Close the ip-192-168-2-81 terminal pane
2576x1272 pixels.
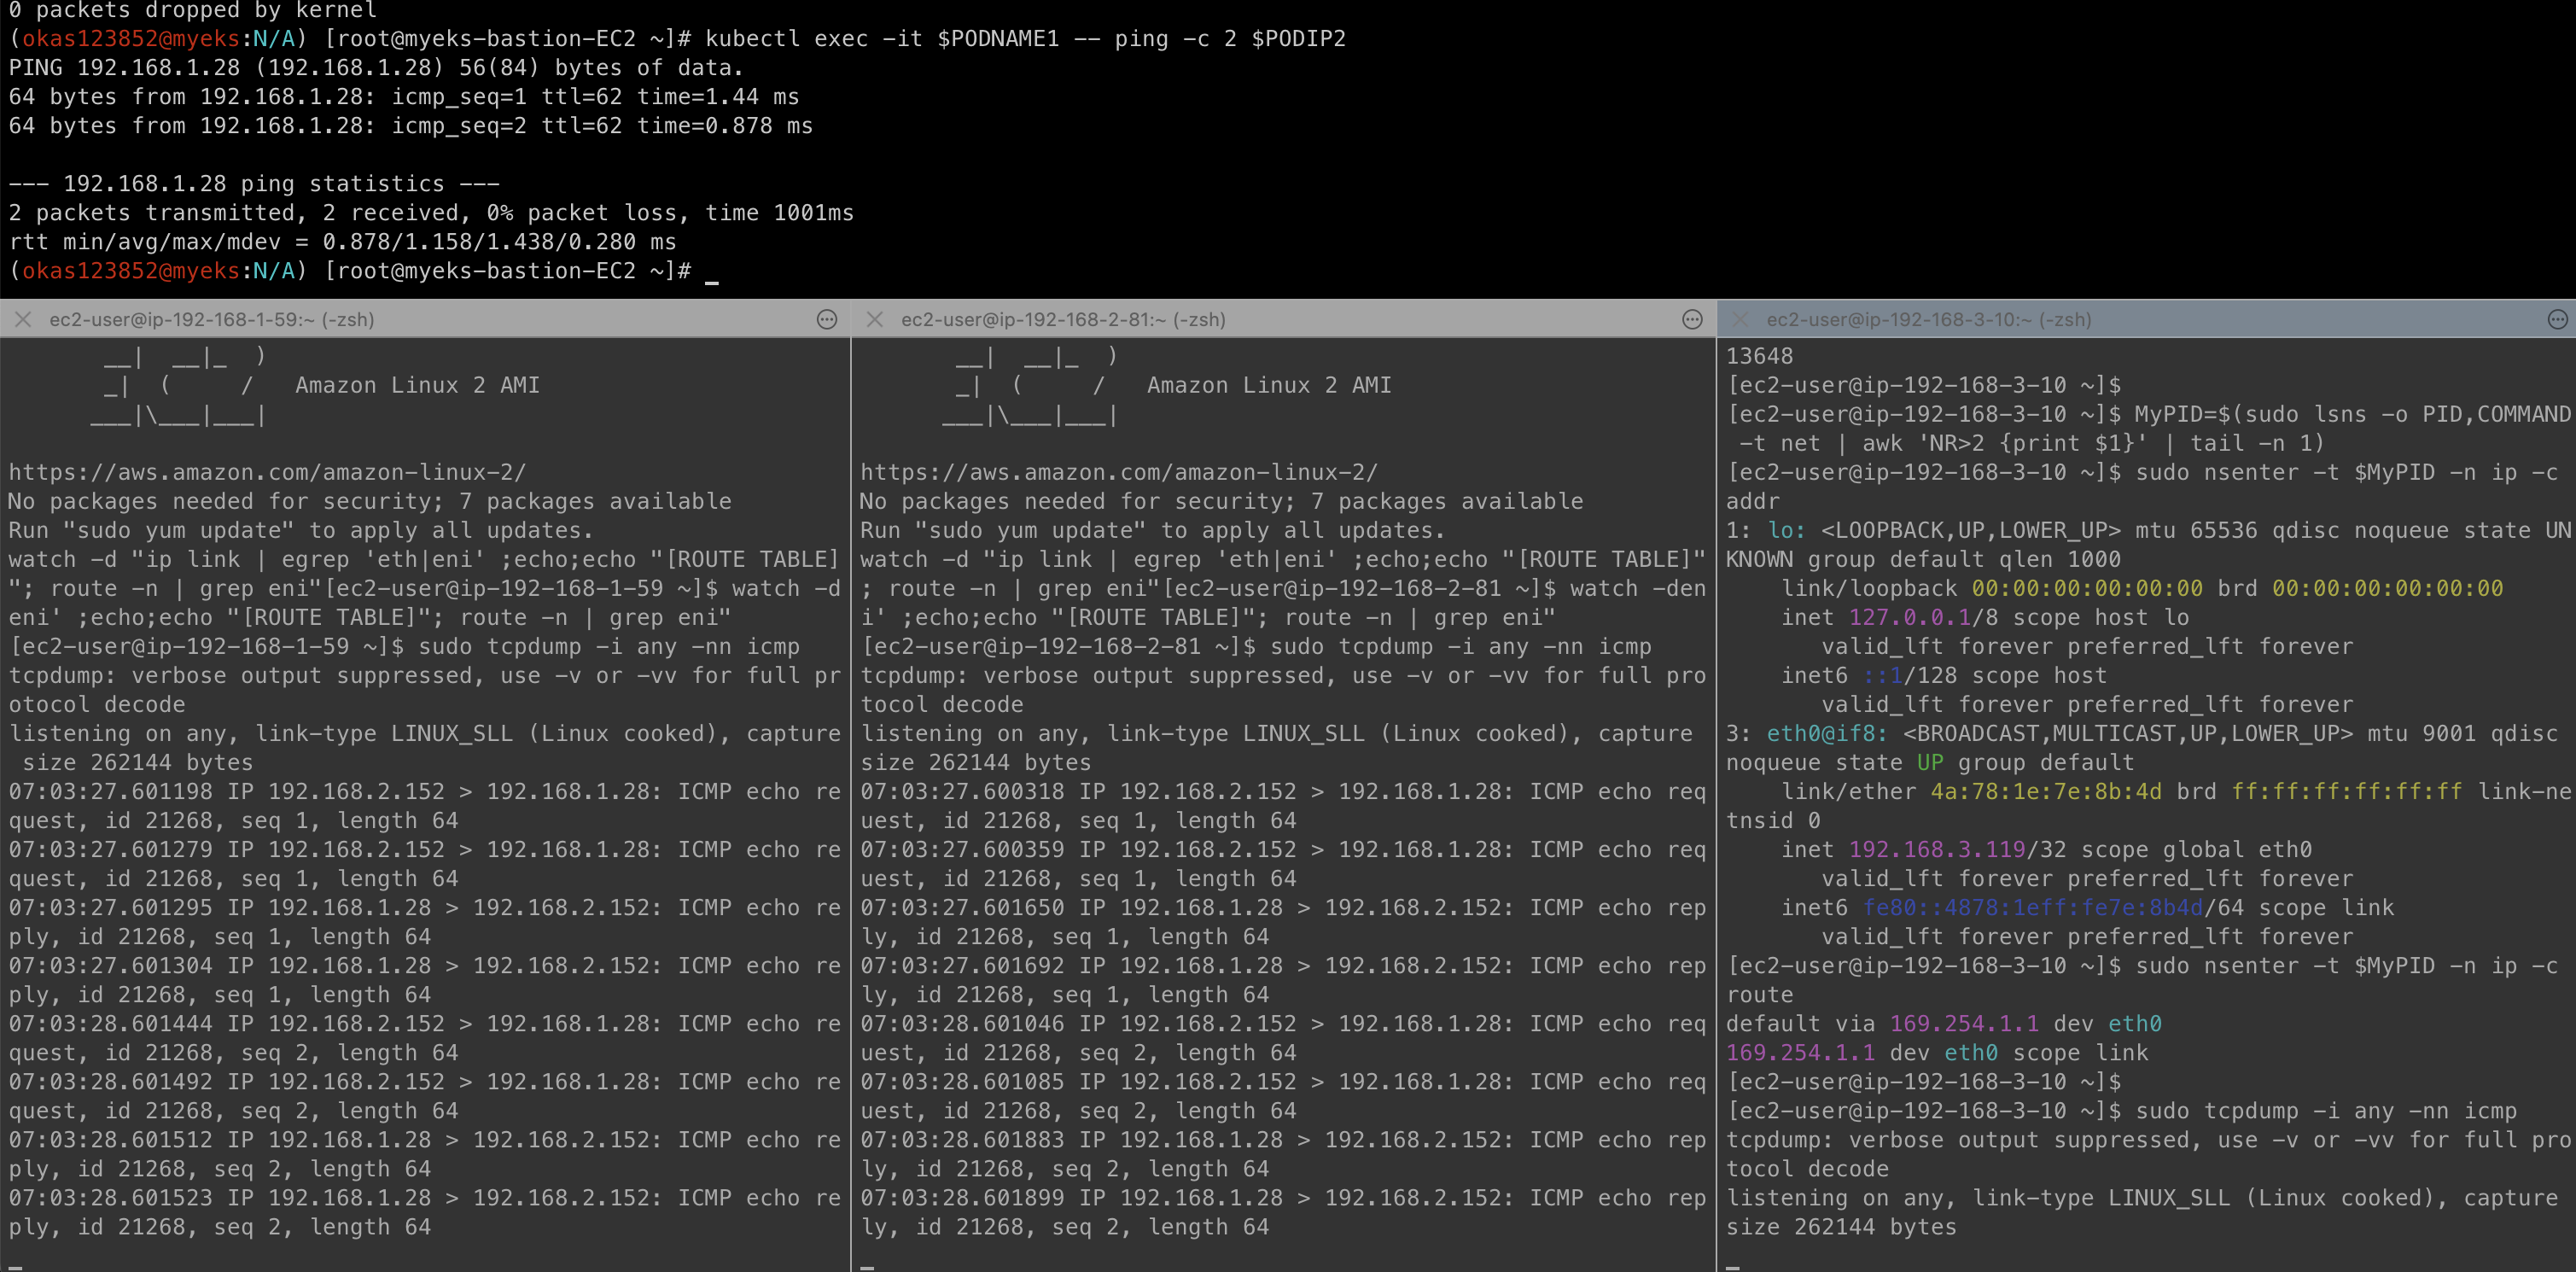point(874,319)
